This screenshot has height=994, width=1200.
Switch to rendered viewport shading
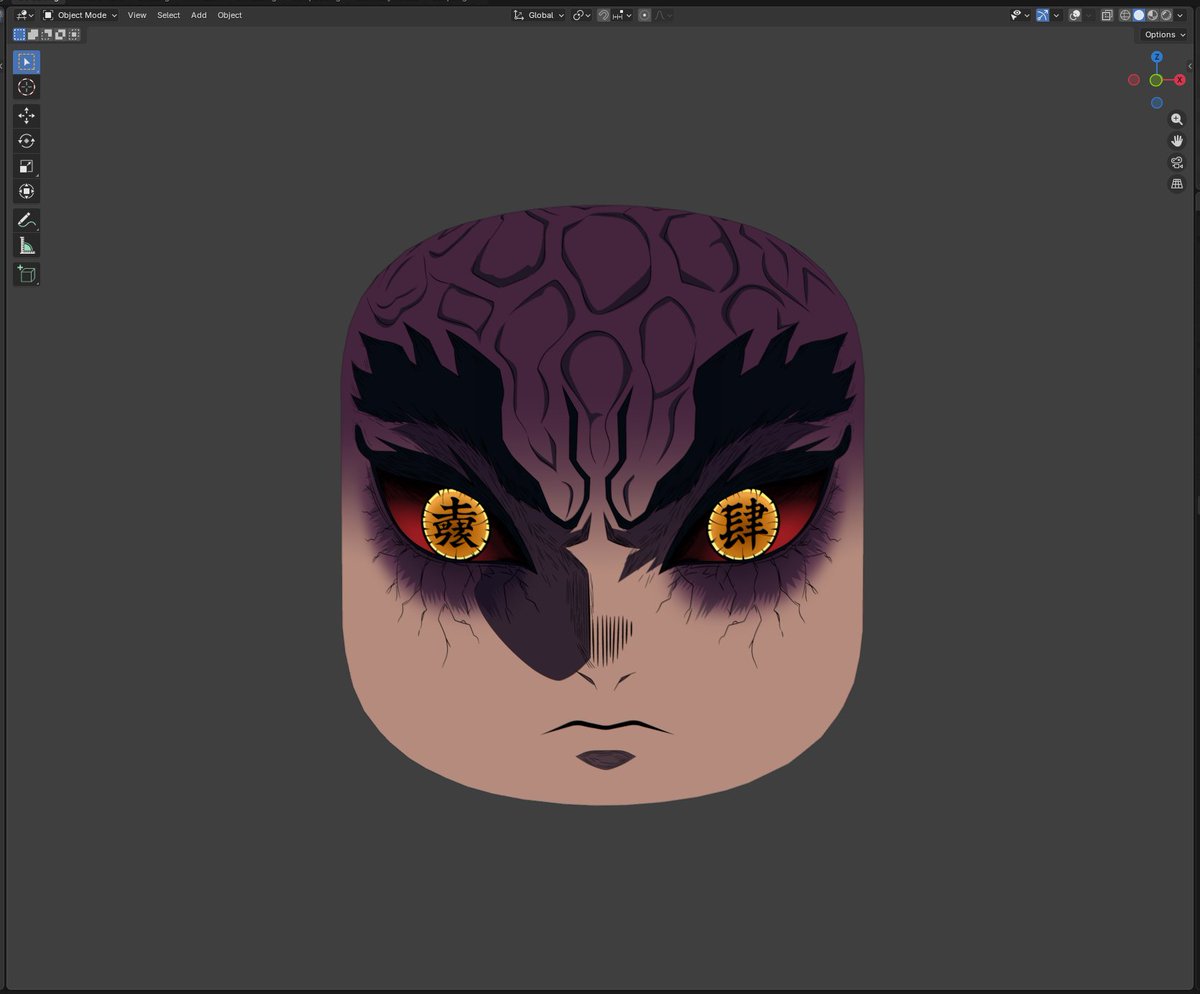click(x=1166, y=15)
